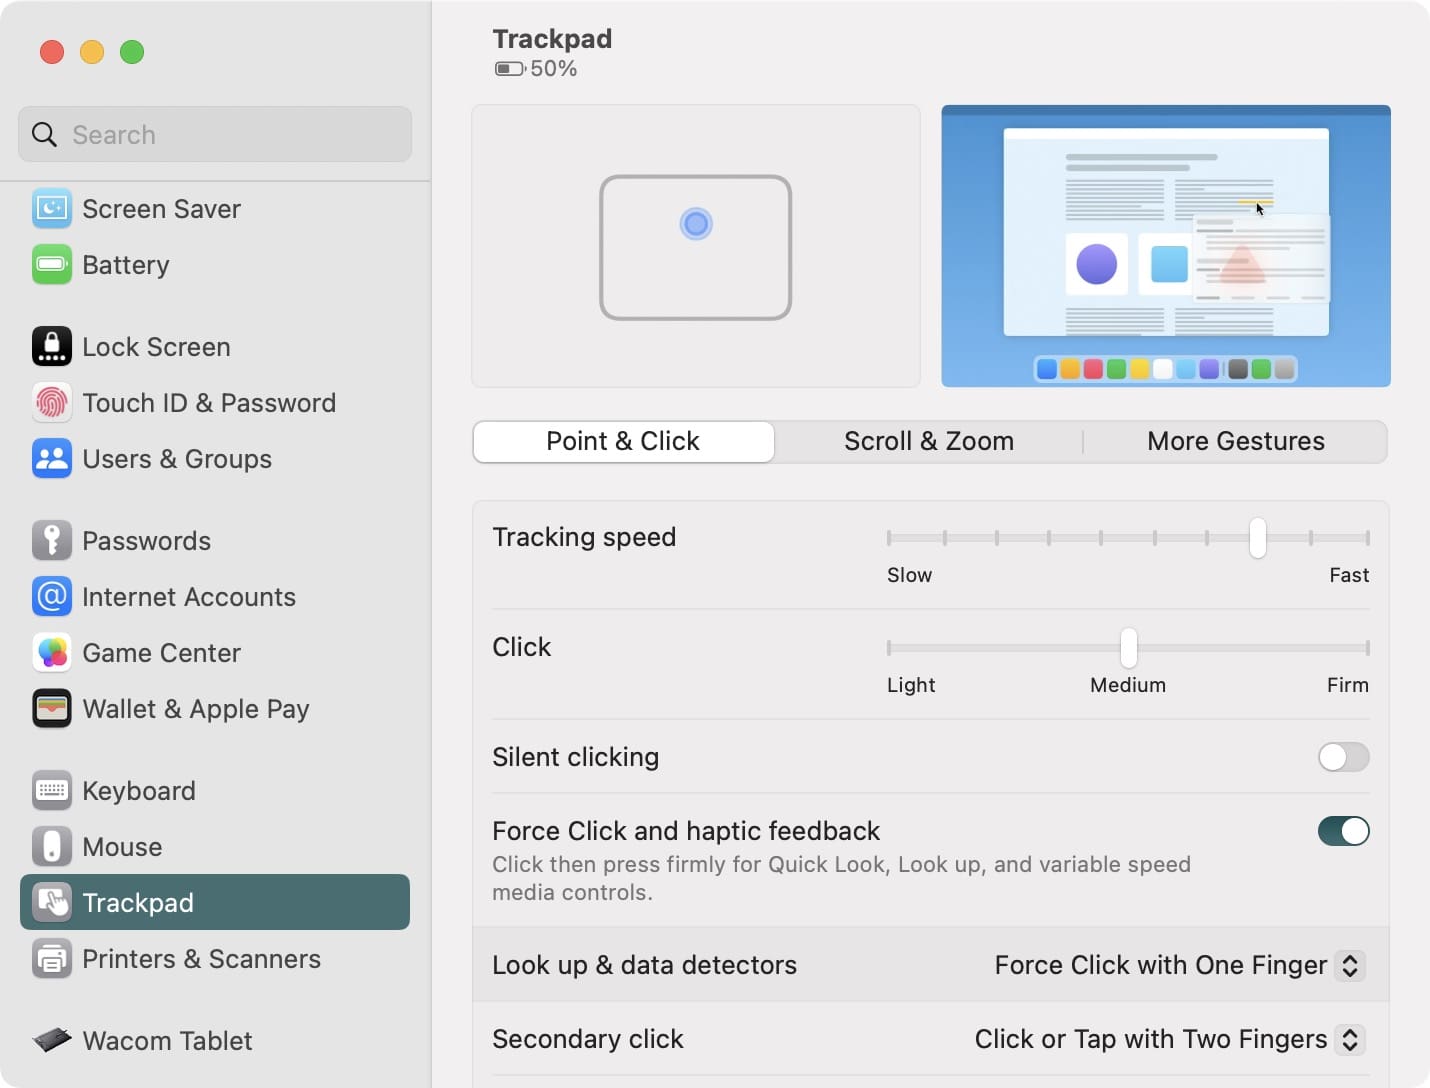This screenshot has height=1088, width=1430.
Task: Switch to the More Gestures tab
Action: click(x=1236, y=441)
